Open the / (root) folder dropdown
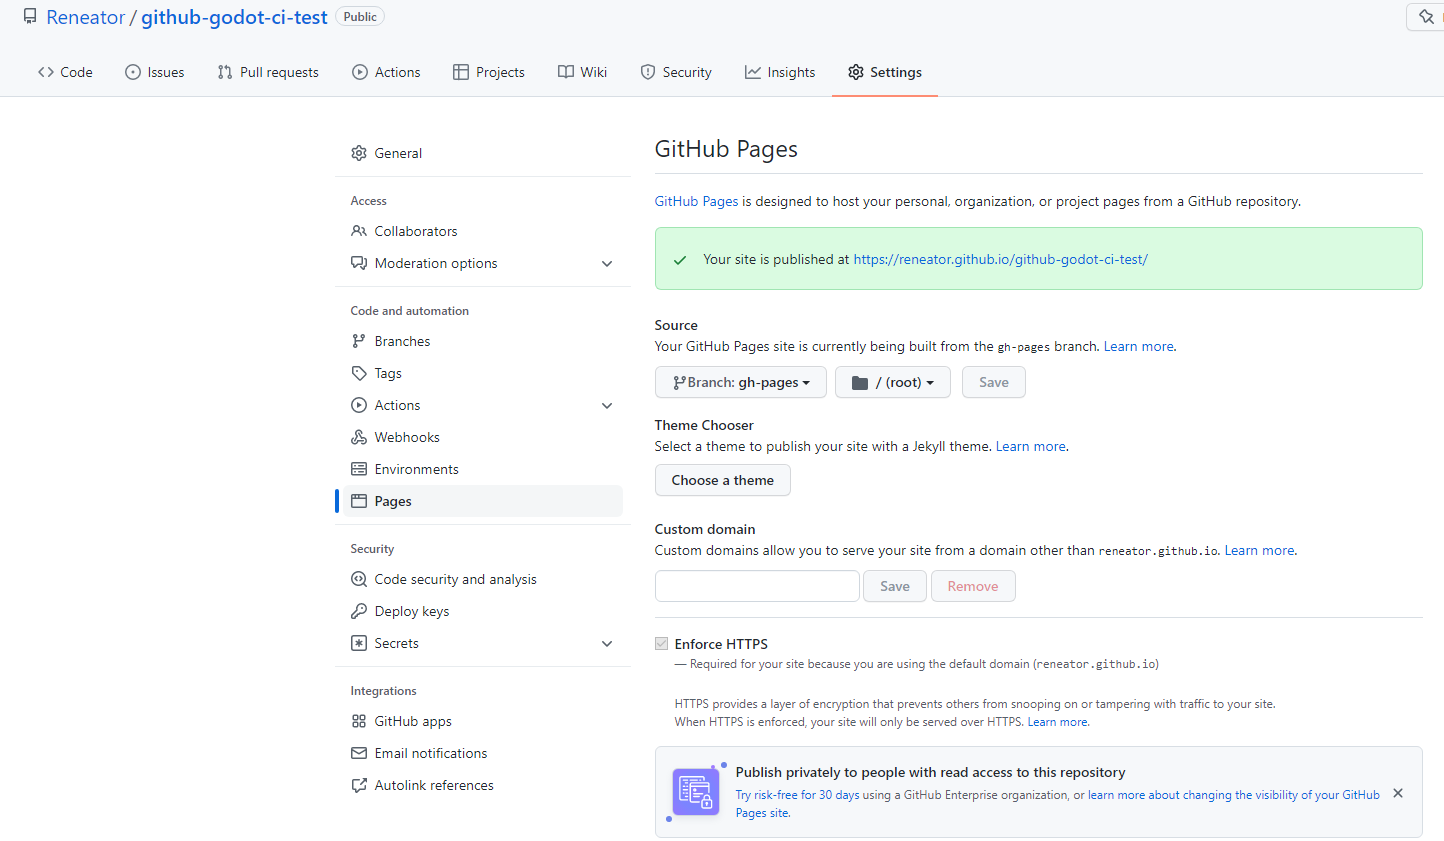This screenshot has width=1444, height=841. pyautogui.click(x=892, y=382)
